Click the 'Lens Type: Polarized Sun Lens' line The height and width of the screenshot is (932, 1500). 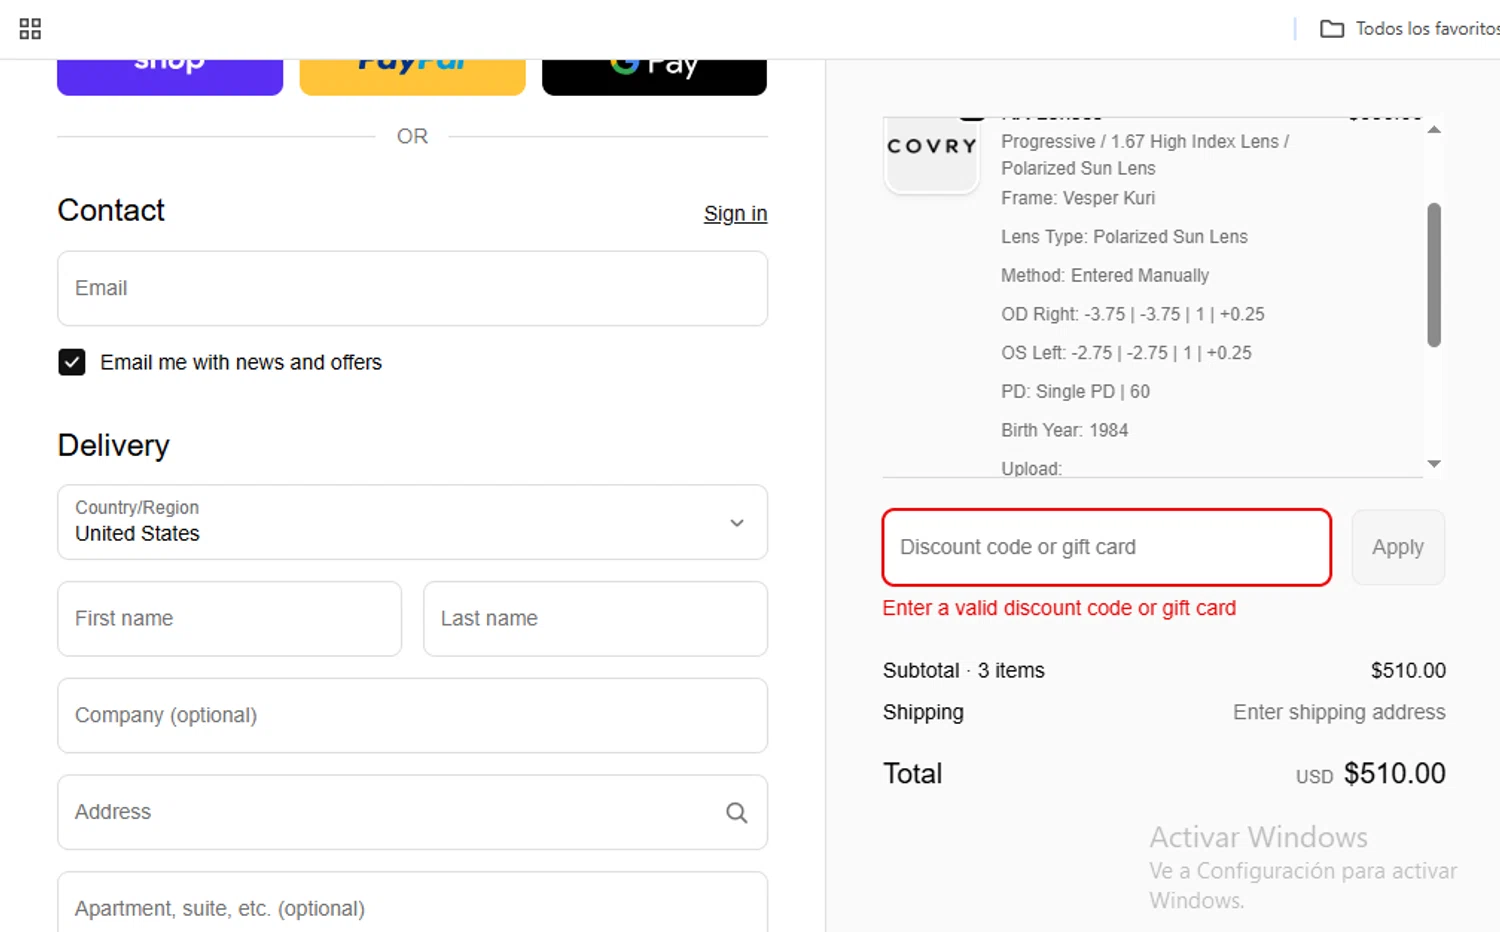coord(1124,237)
